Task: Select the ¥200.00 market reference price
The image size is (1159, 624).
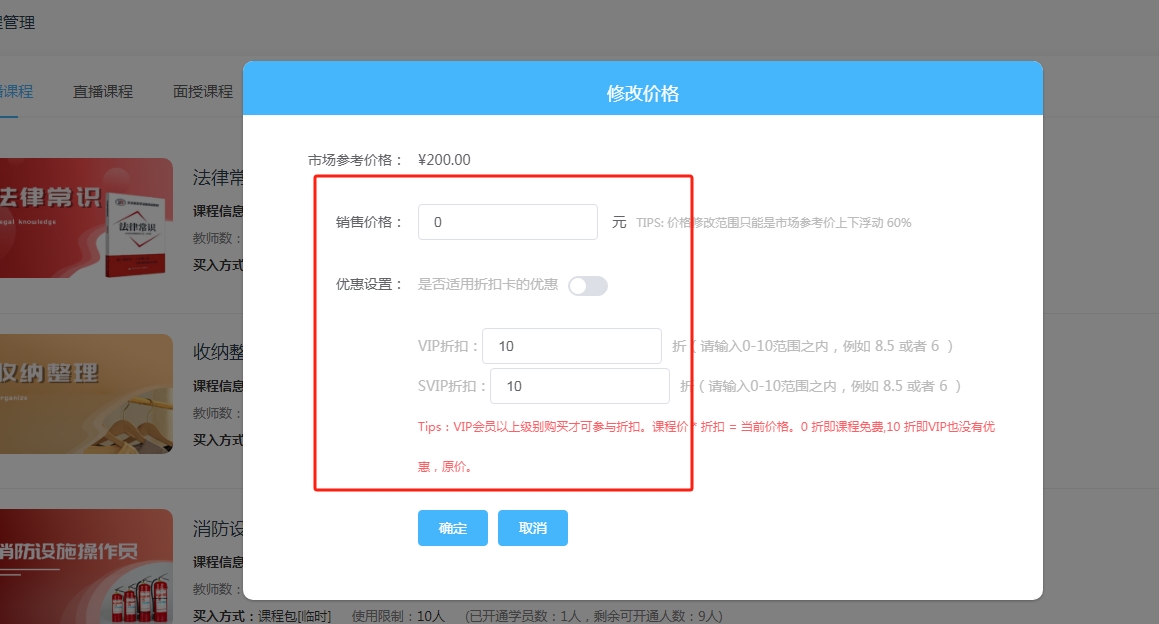Action: coord(444,160)
